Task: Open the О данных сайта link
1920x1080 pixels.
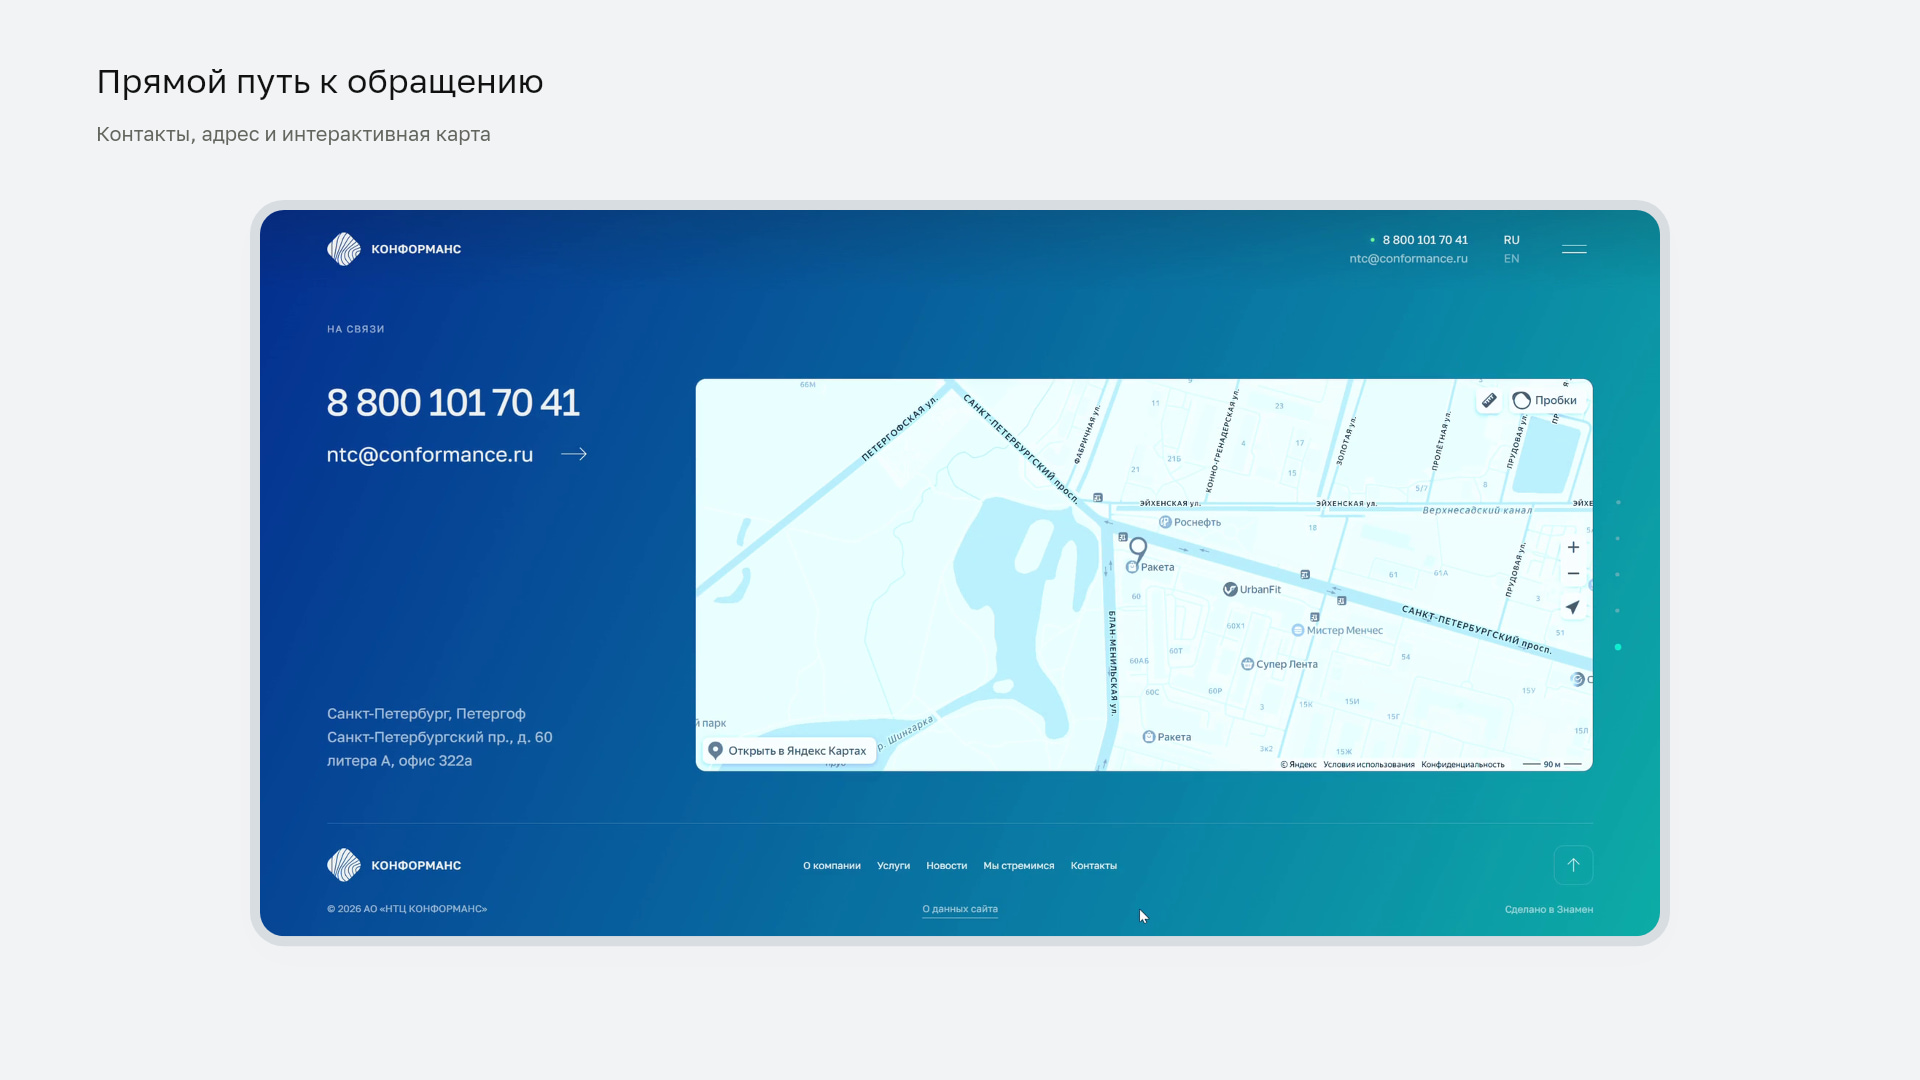Action: 960,909
